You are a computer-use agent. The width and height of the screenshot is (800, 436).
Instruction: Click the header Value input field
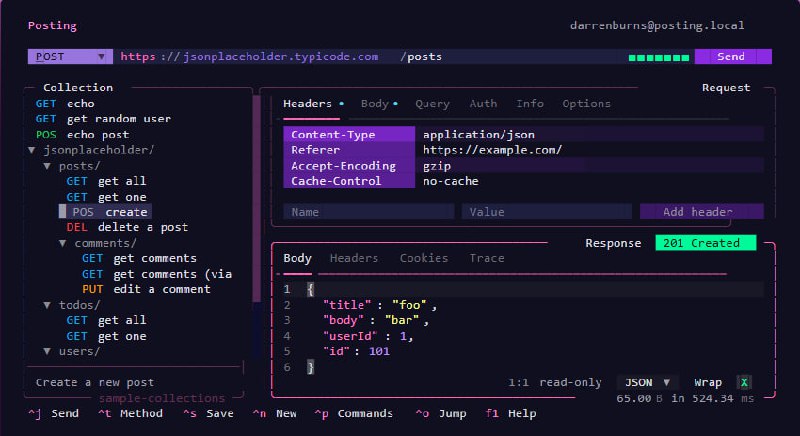pyautogui.click(x=546, y=212)
